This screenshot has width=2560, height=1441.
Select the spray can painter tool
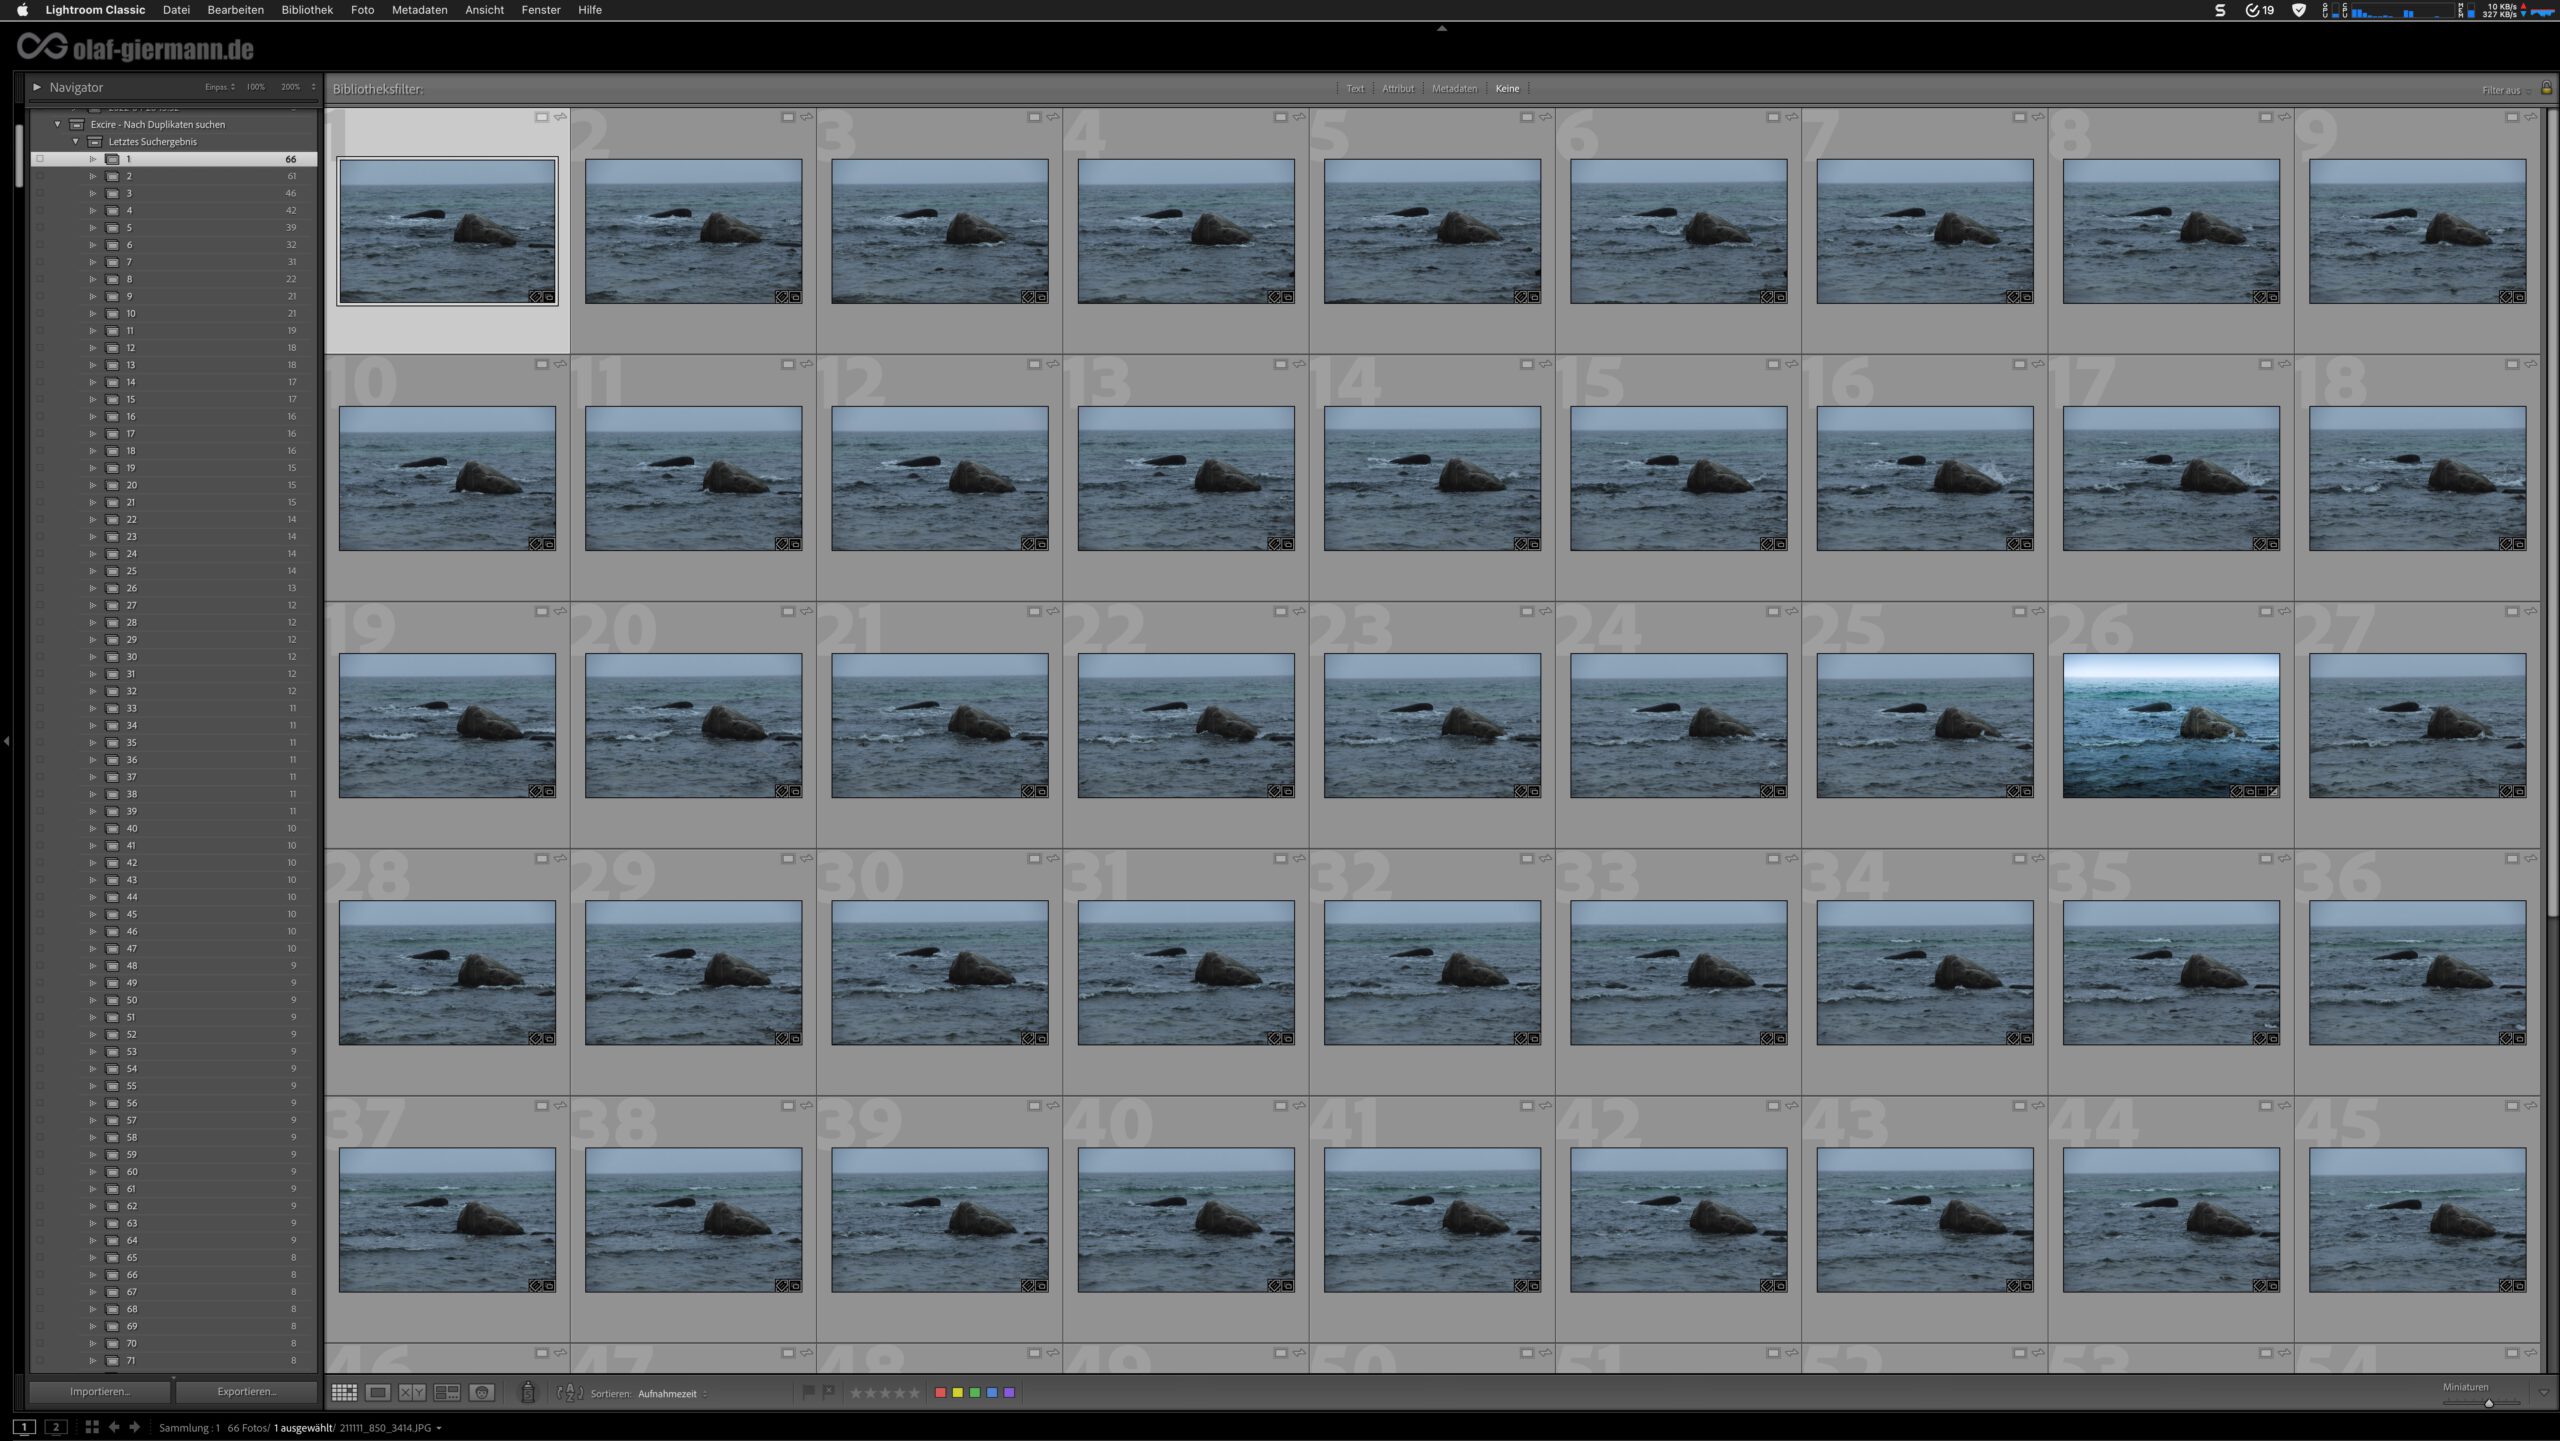528,1392
